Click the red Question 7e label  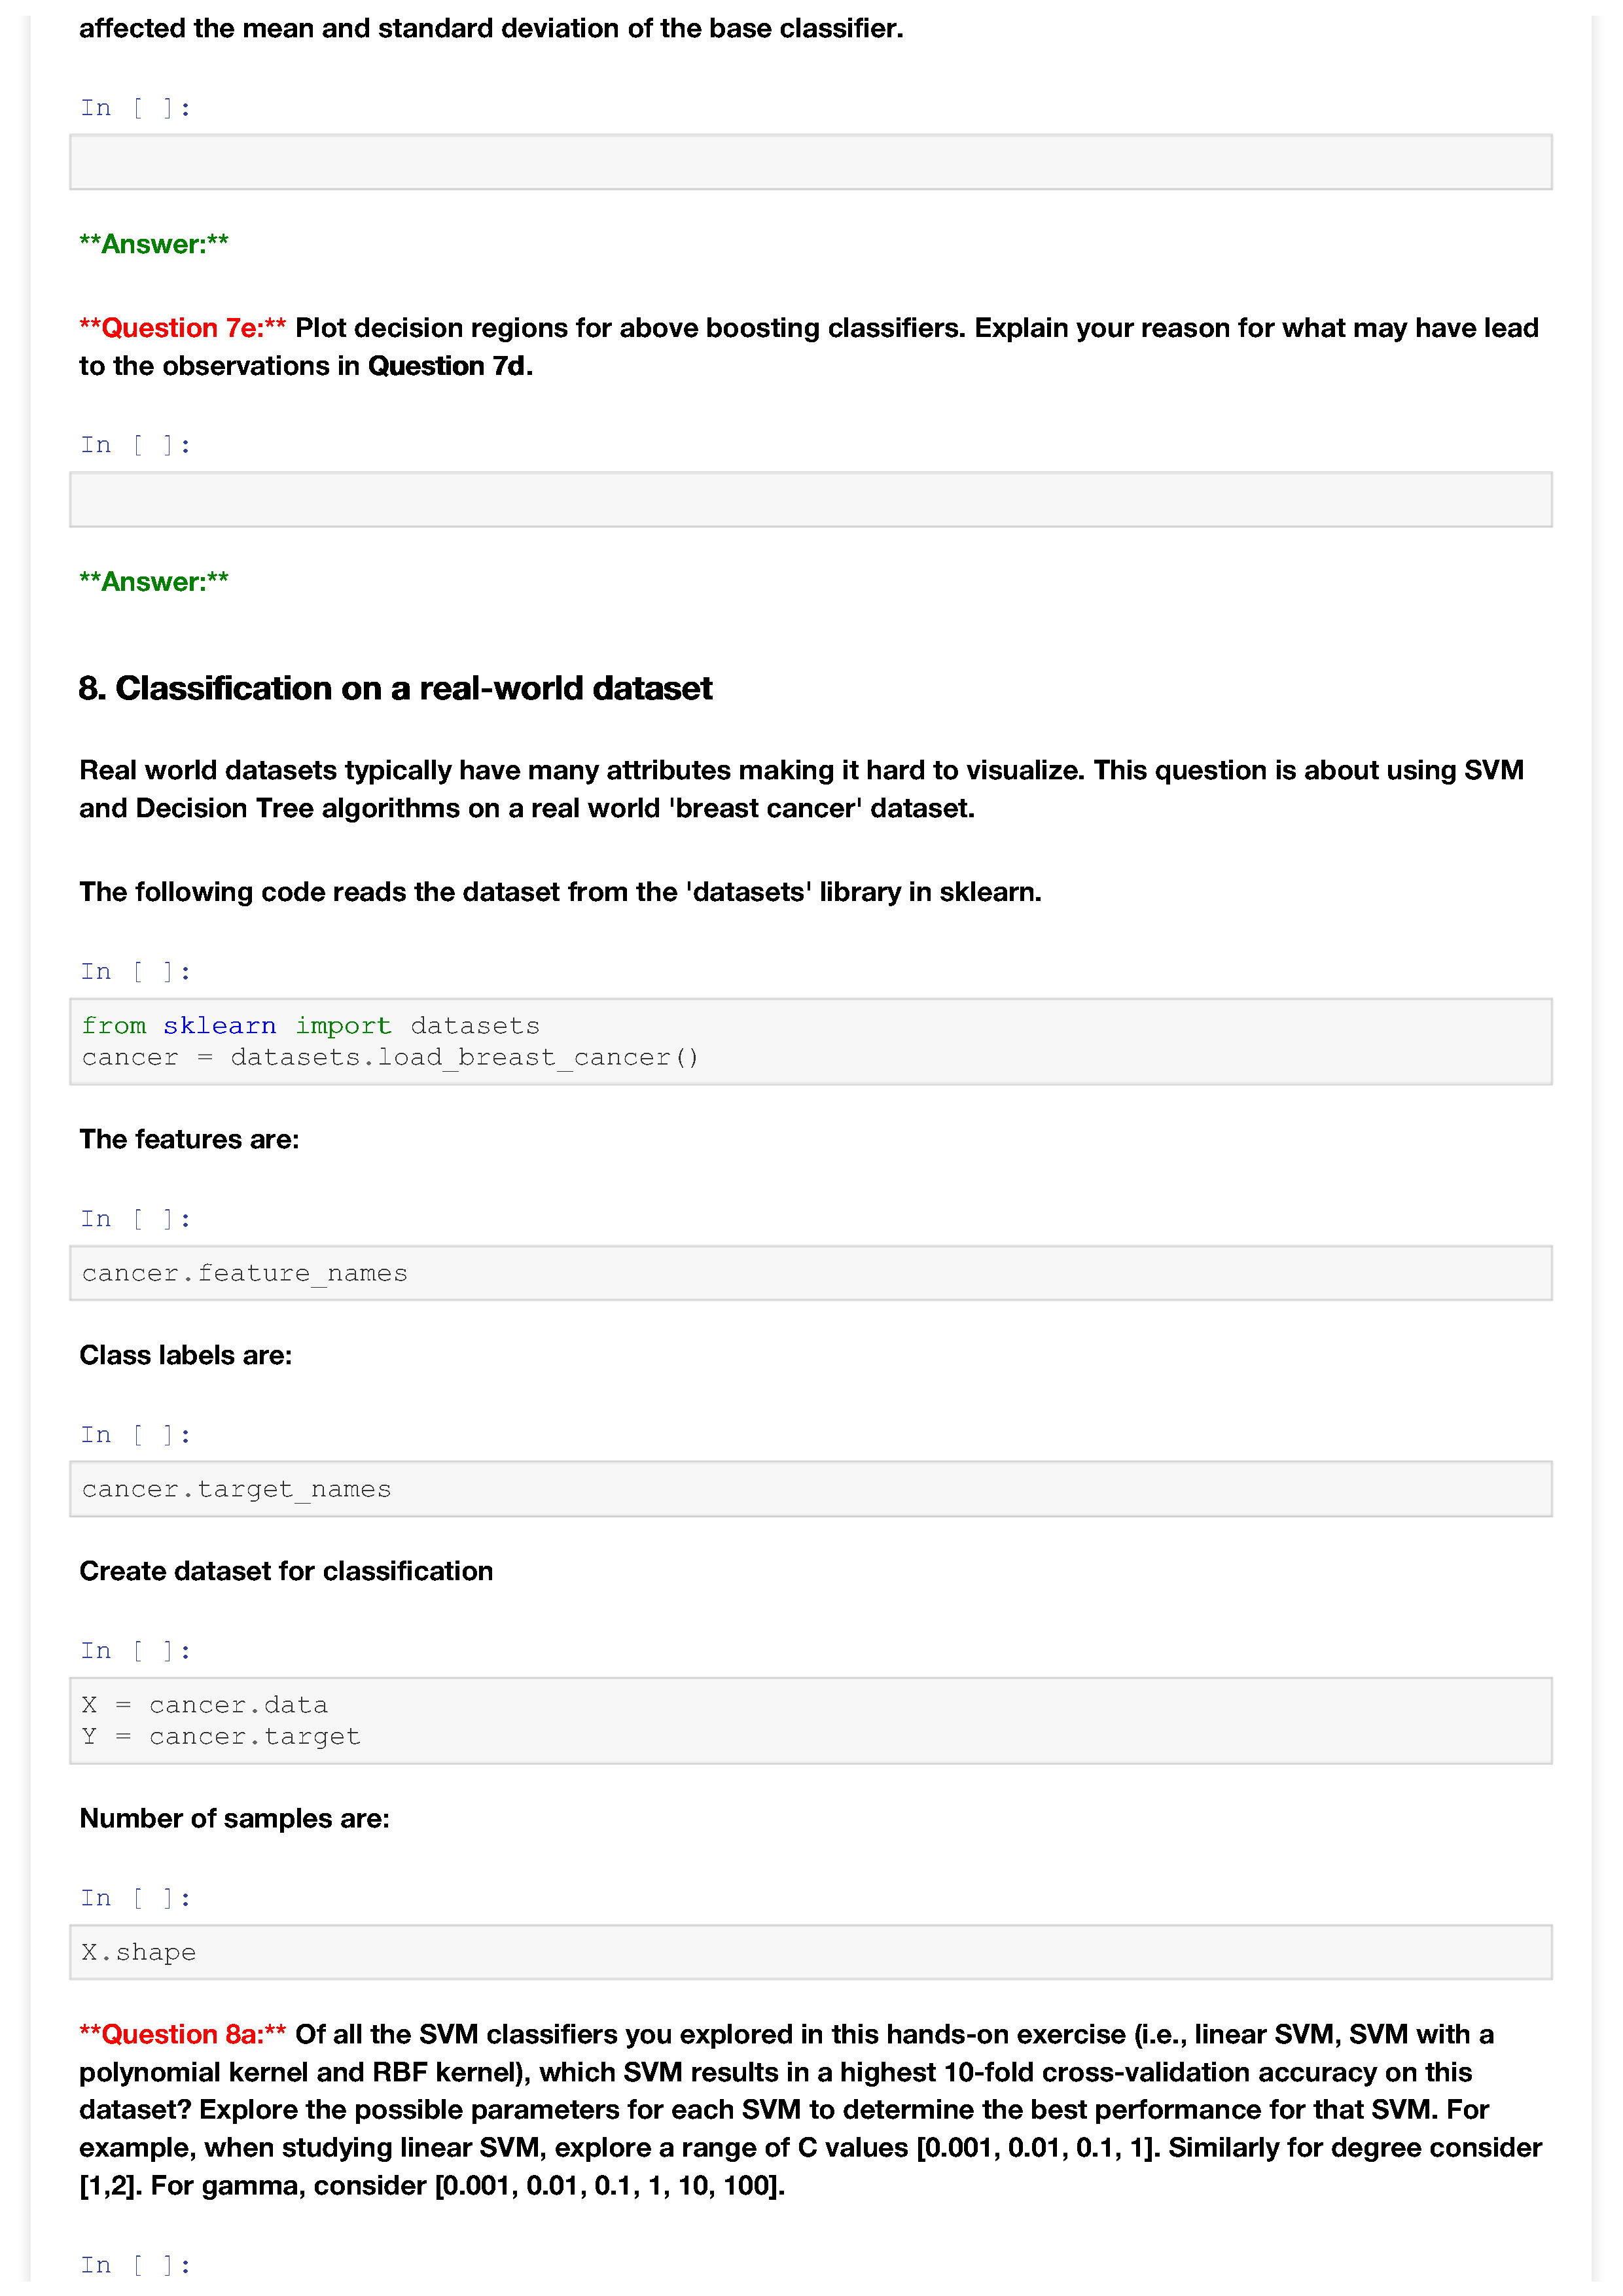coord(183,328)
